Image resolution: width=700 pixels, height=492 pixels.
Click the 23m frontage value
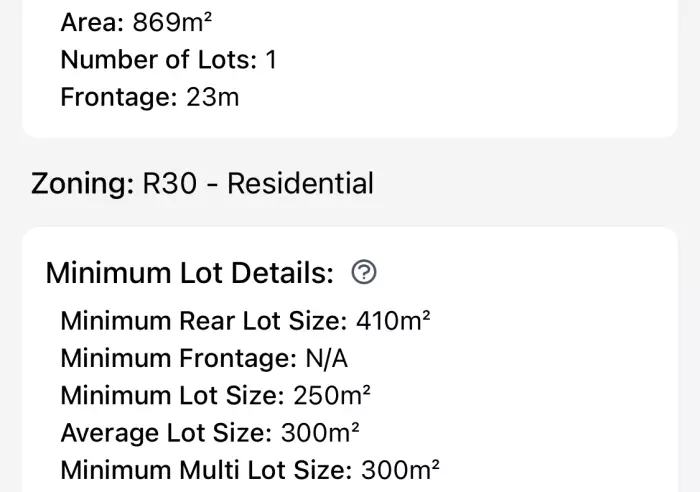[x=212, y=97]
